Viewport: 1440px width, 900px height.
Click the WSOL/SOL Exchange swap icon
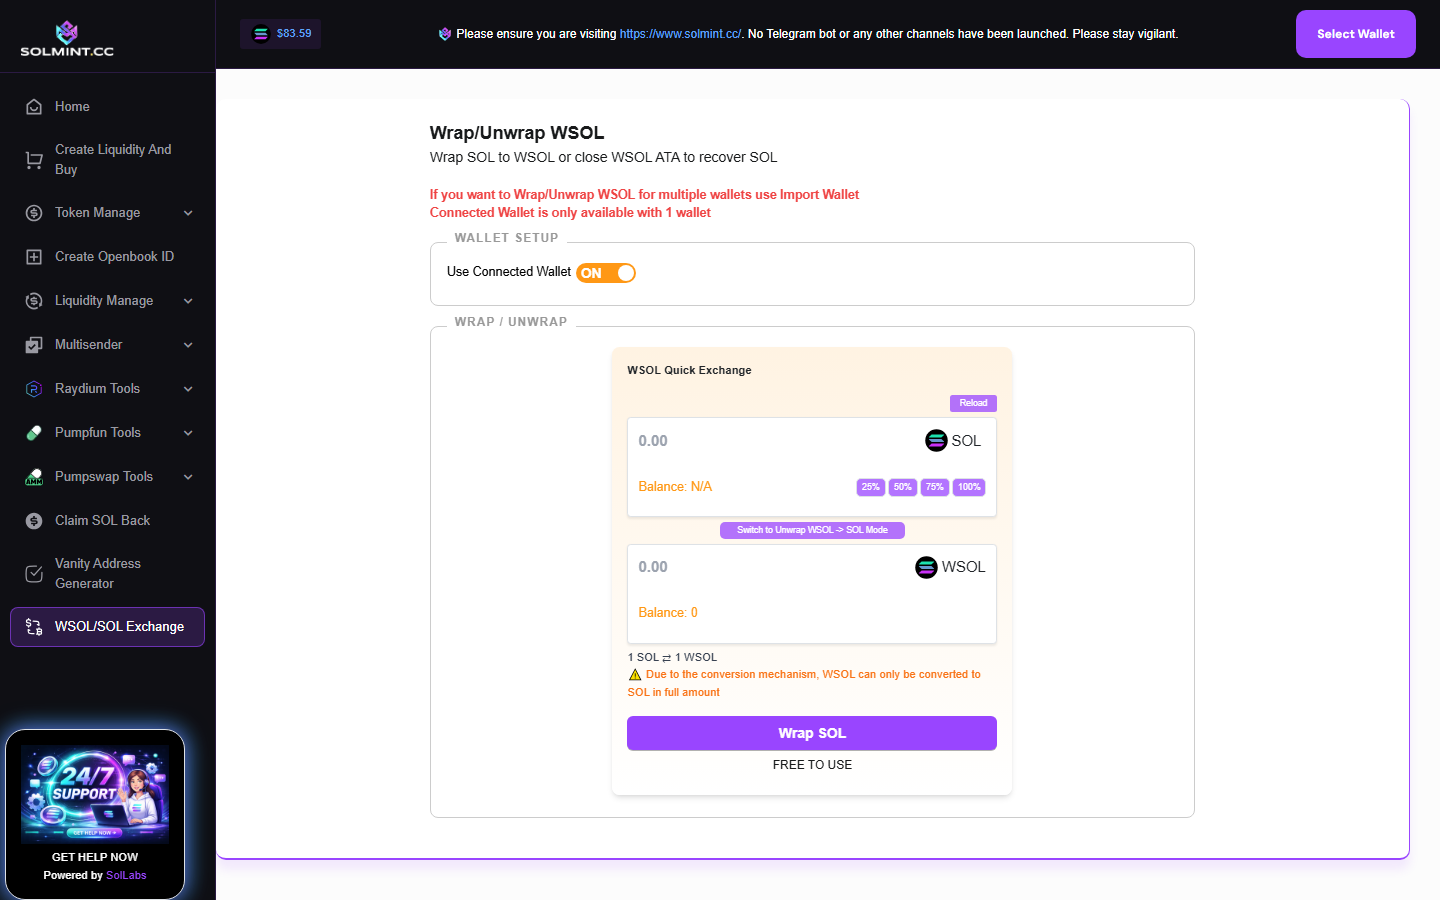[x=33, y=627]
